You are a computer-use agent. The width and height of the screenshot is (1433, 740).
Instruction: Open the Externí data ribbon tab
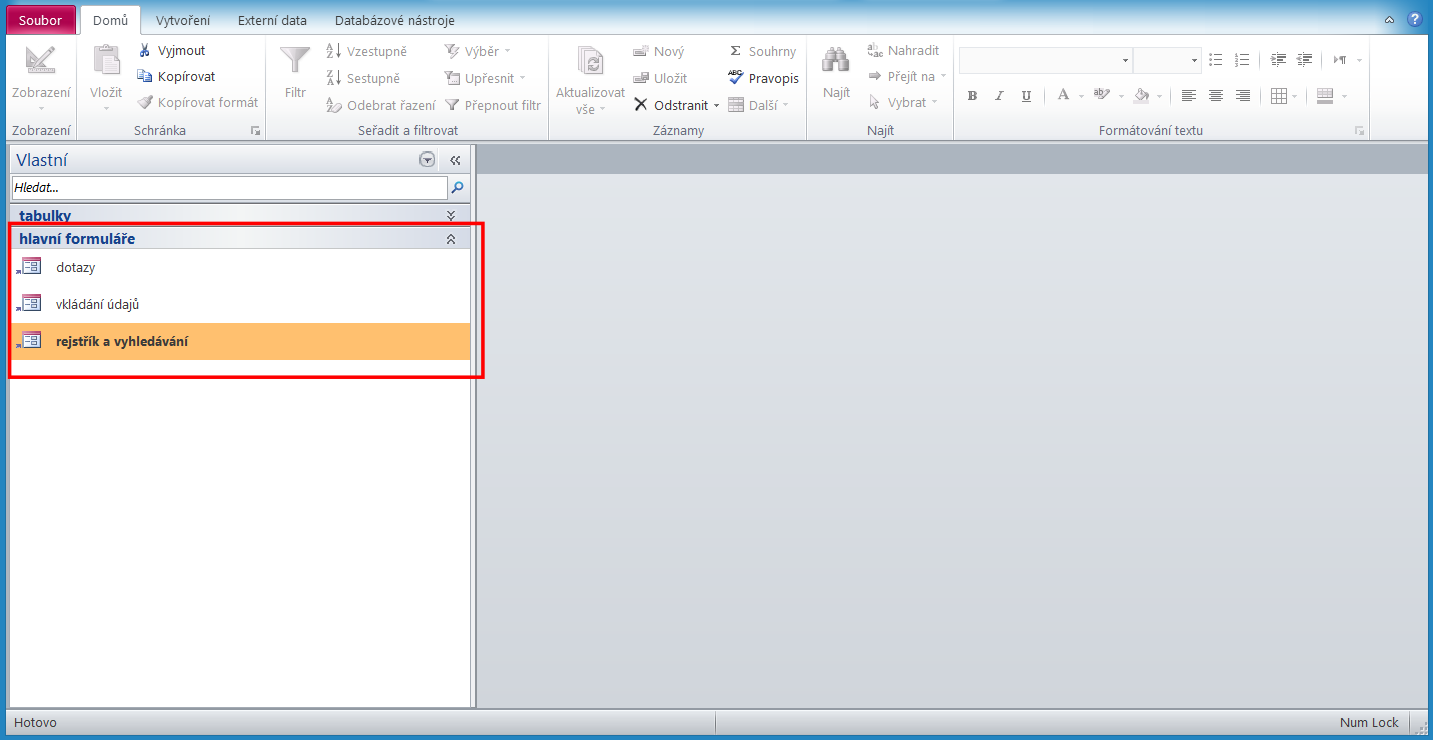(x=272, y=20)
